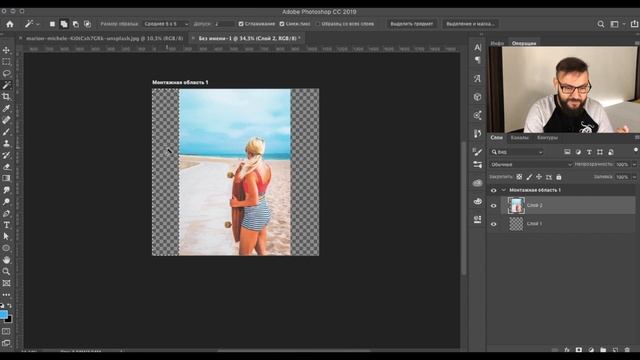Hide the Слой 2 layer
640x360 pixels.
tap(493, 206)
